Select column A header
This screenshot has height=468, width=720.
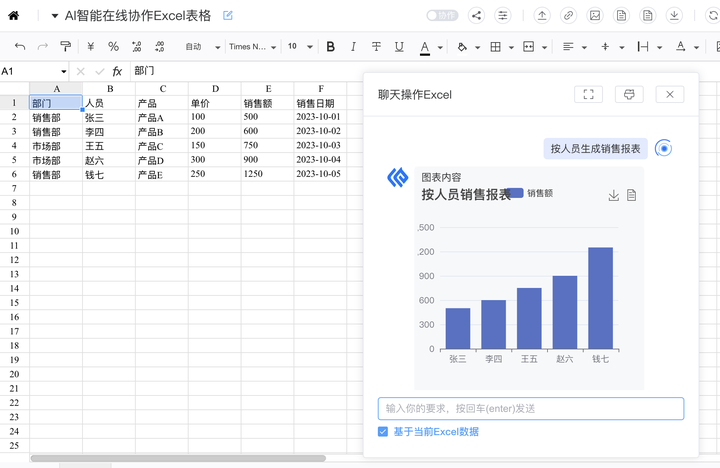(56, 89)
